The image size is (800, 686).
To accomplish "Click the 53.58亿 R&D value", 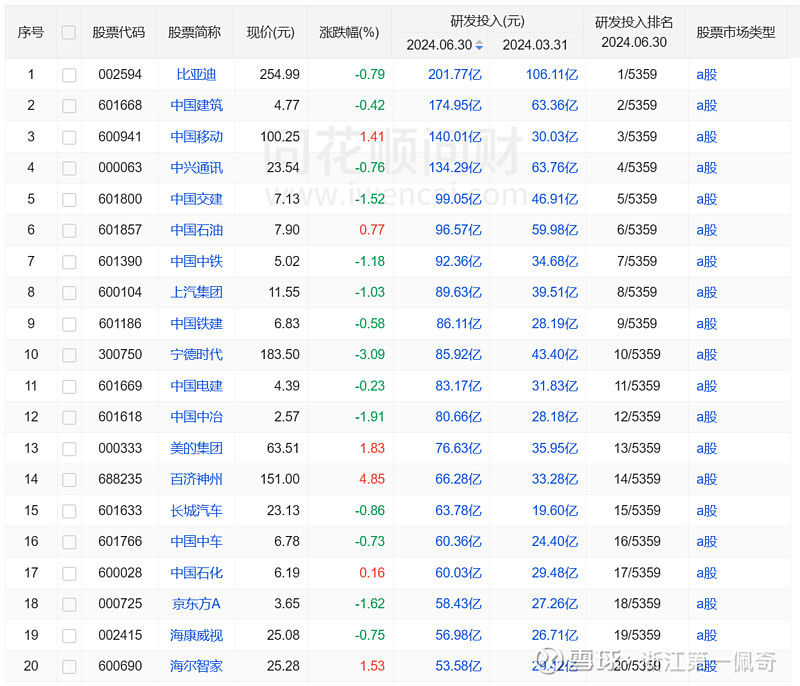I will (458, 666).
